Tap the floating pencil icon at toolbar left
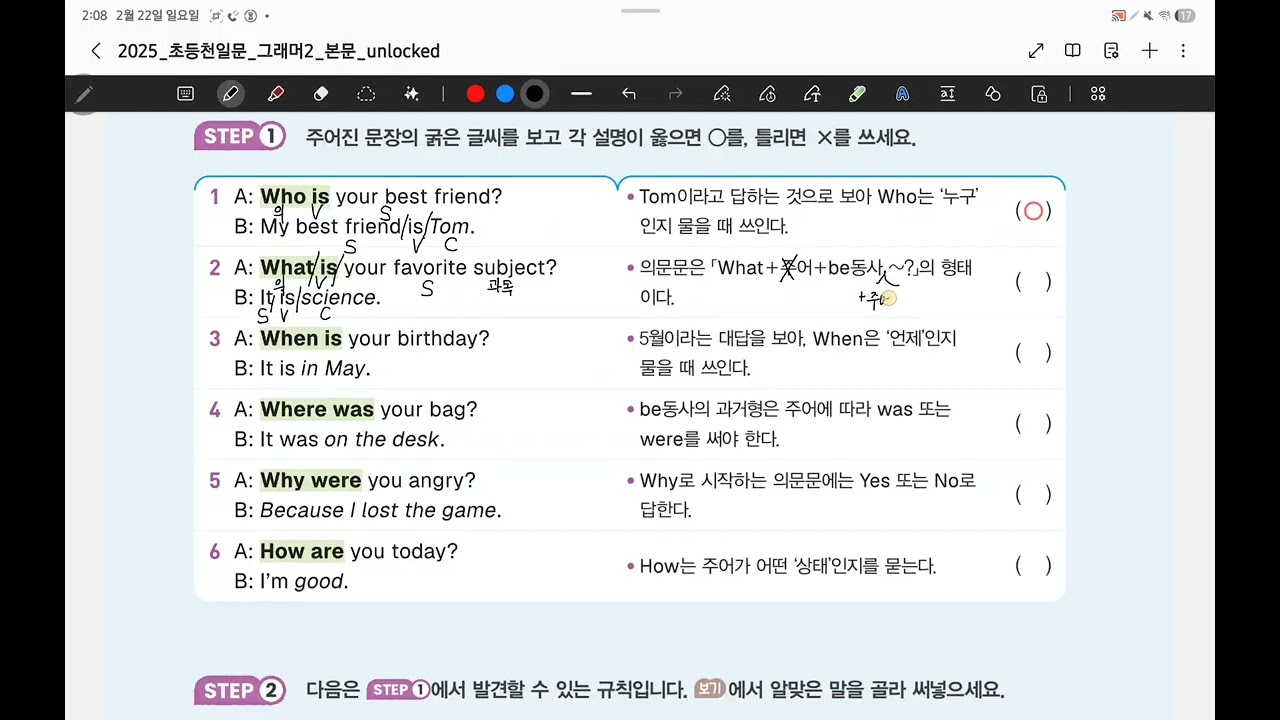This screenshot has width=1280, height=720. coord(84,94)
